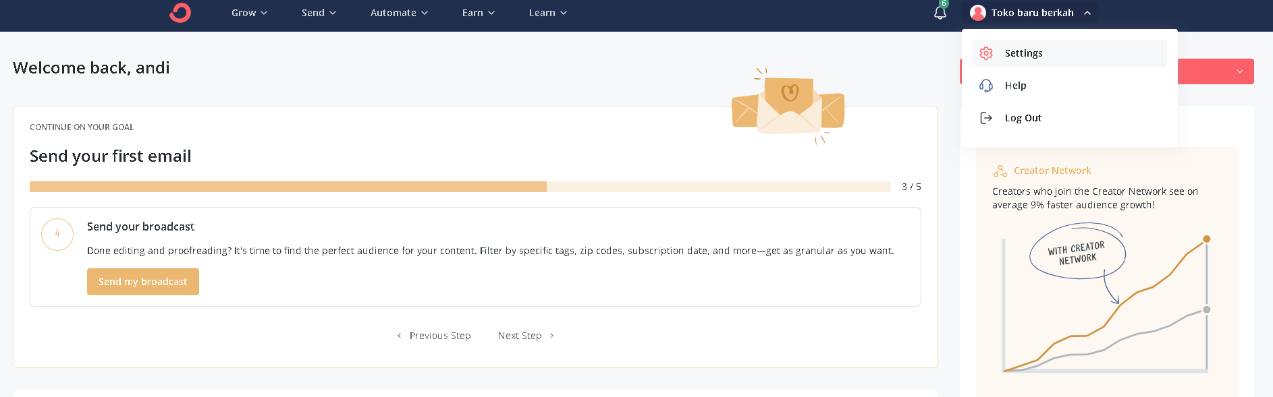Screen dimensions: 1273x397
Task: Click the Send your first email progress bar
Action: coord(460,186)
